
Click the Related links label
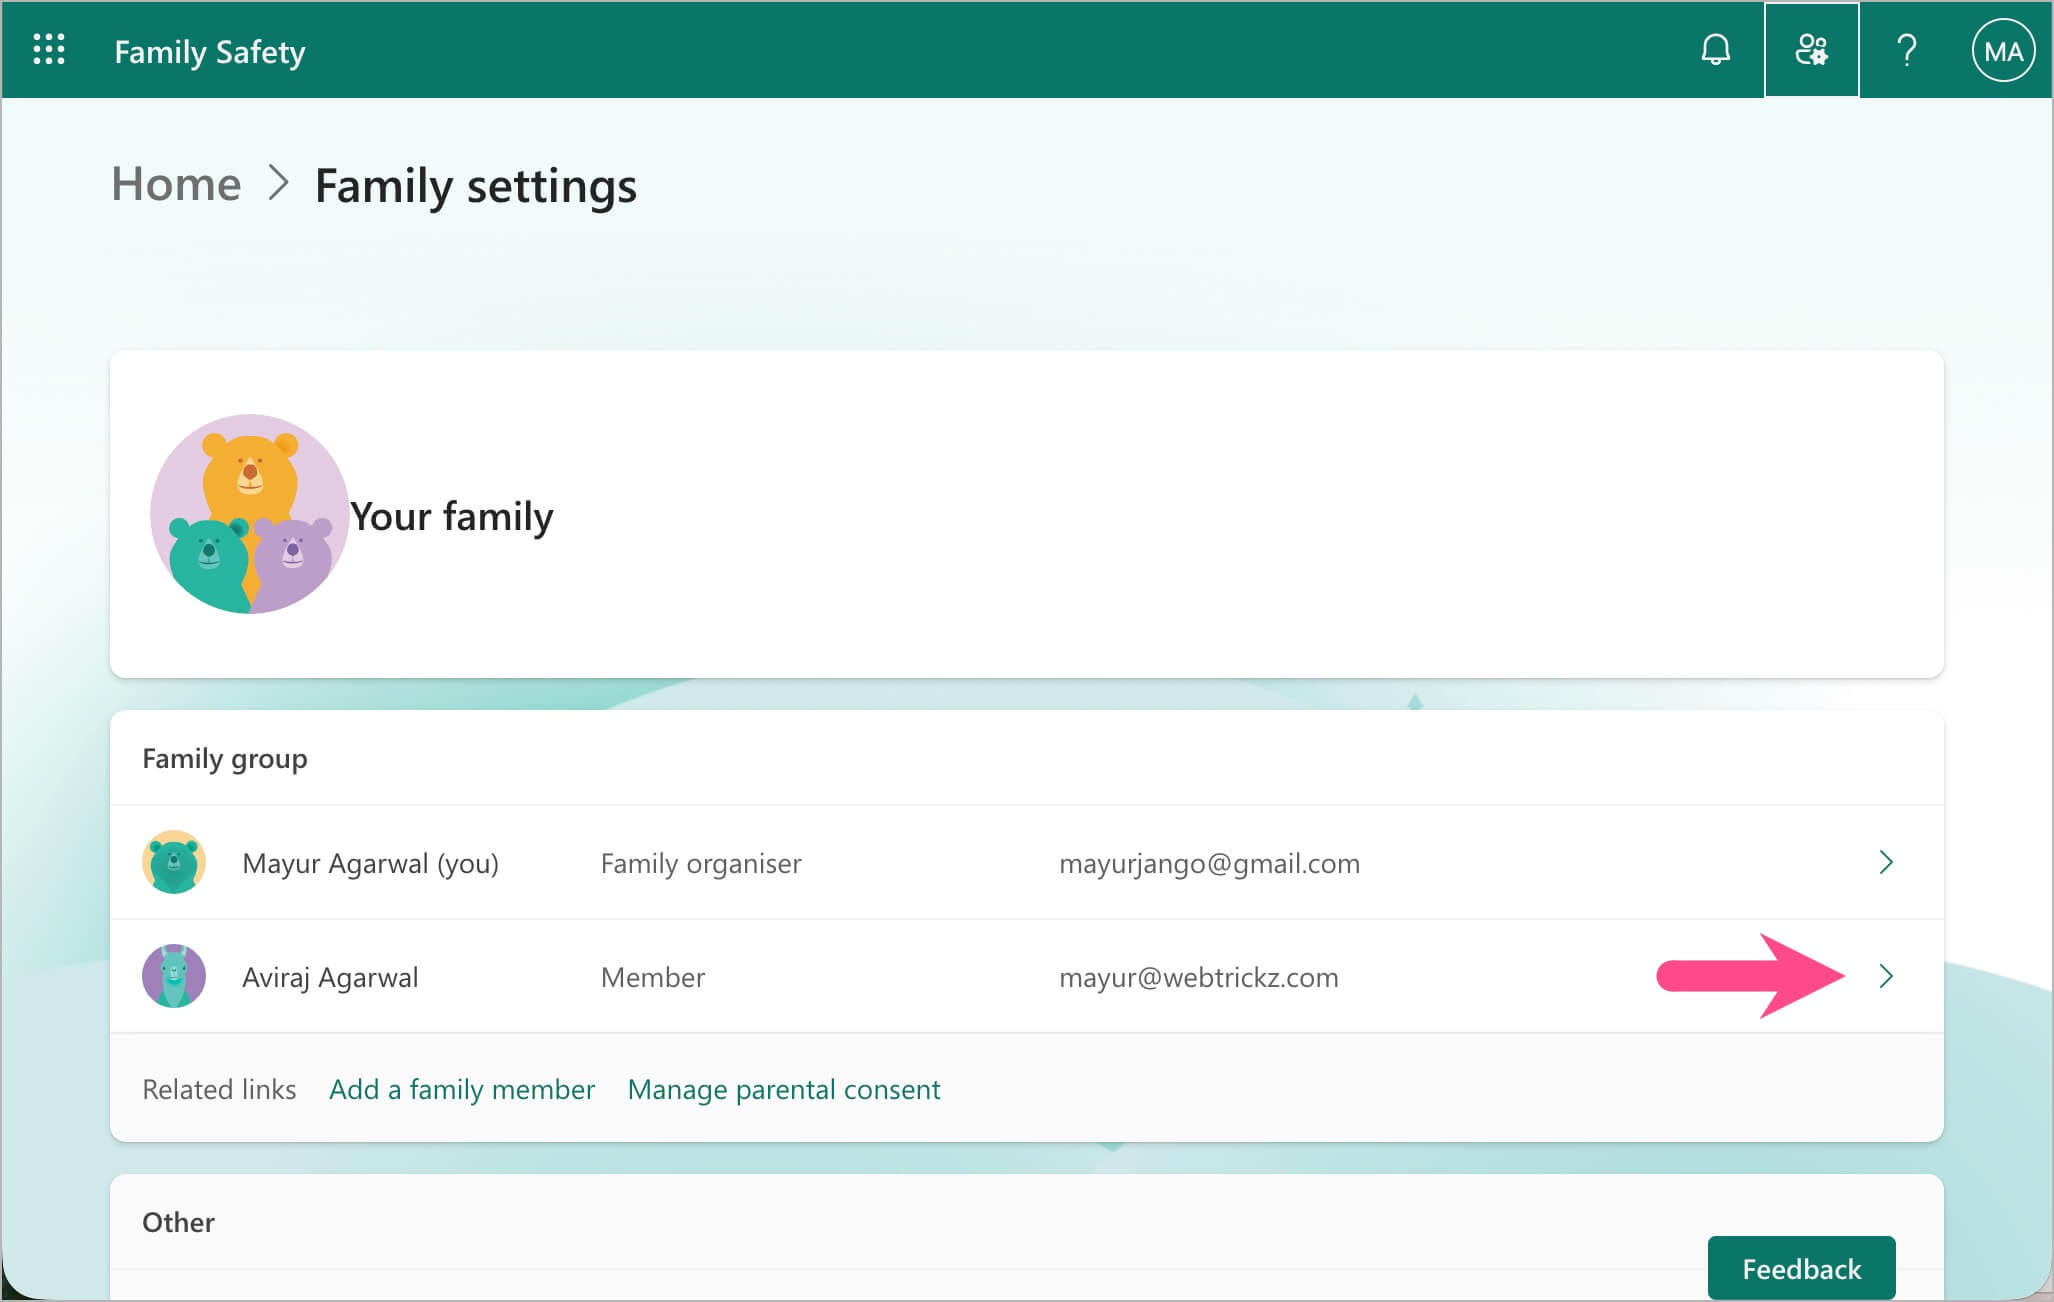point(219,1089)
